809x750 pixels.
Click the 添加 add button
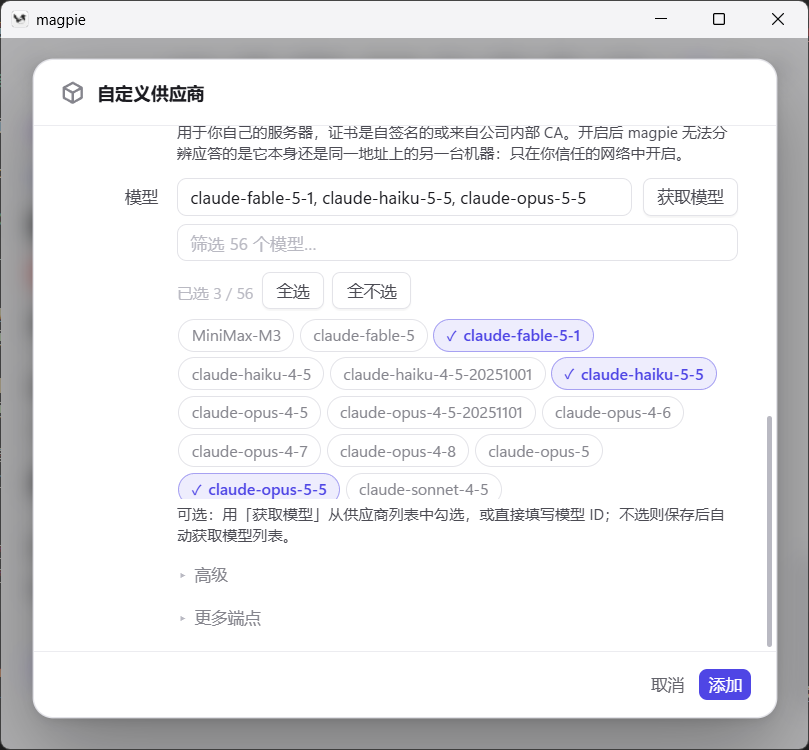pos(725,685)
